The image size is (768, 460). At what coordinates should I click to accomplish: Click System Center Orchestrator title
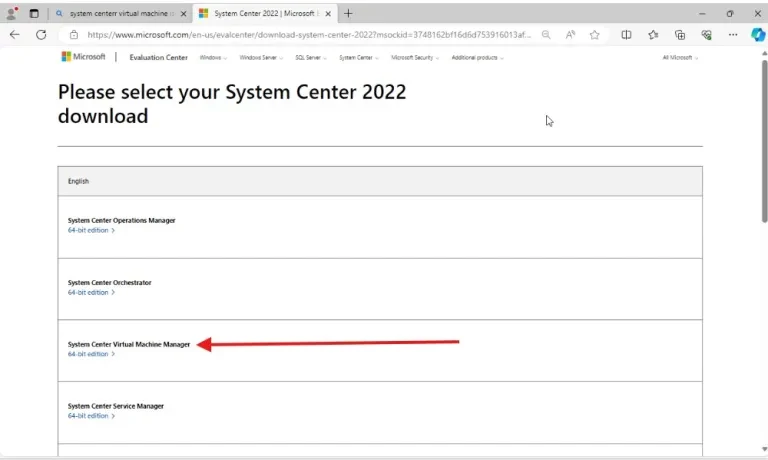[109, 283]
